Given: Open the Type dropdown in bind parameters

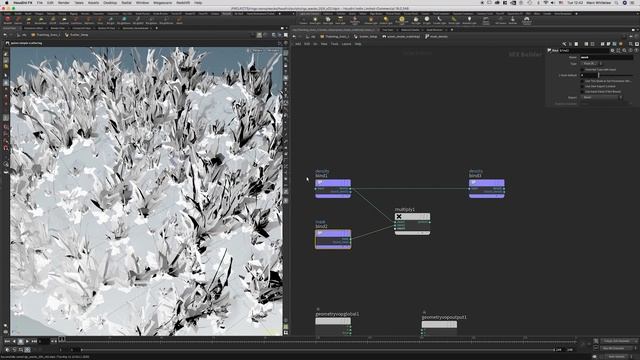Looking at the screenshot, I should click(591, 63).
